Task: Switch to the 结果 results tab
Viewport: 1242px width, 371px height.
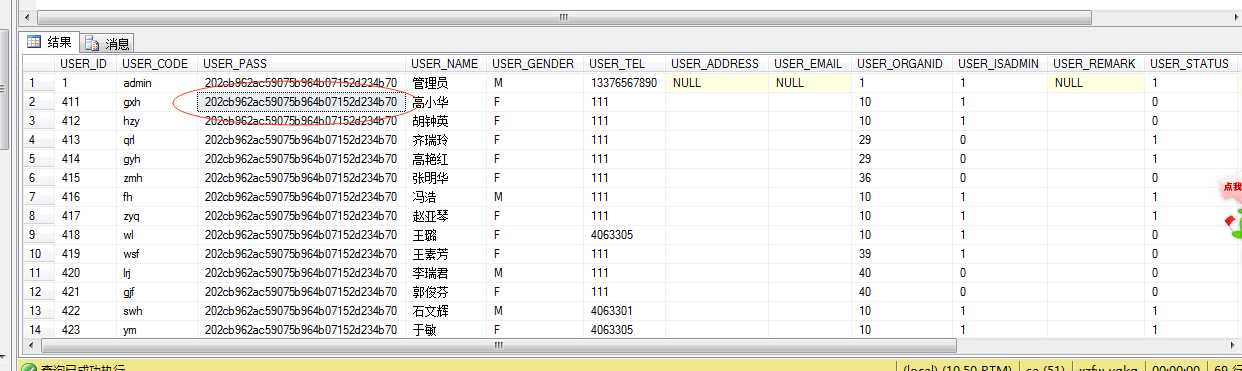Action: (50, 42)
